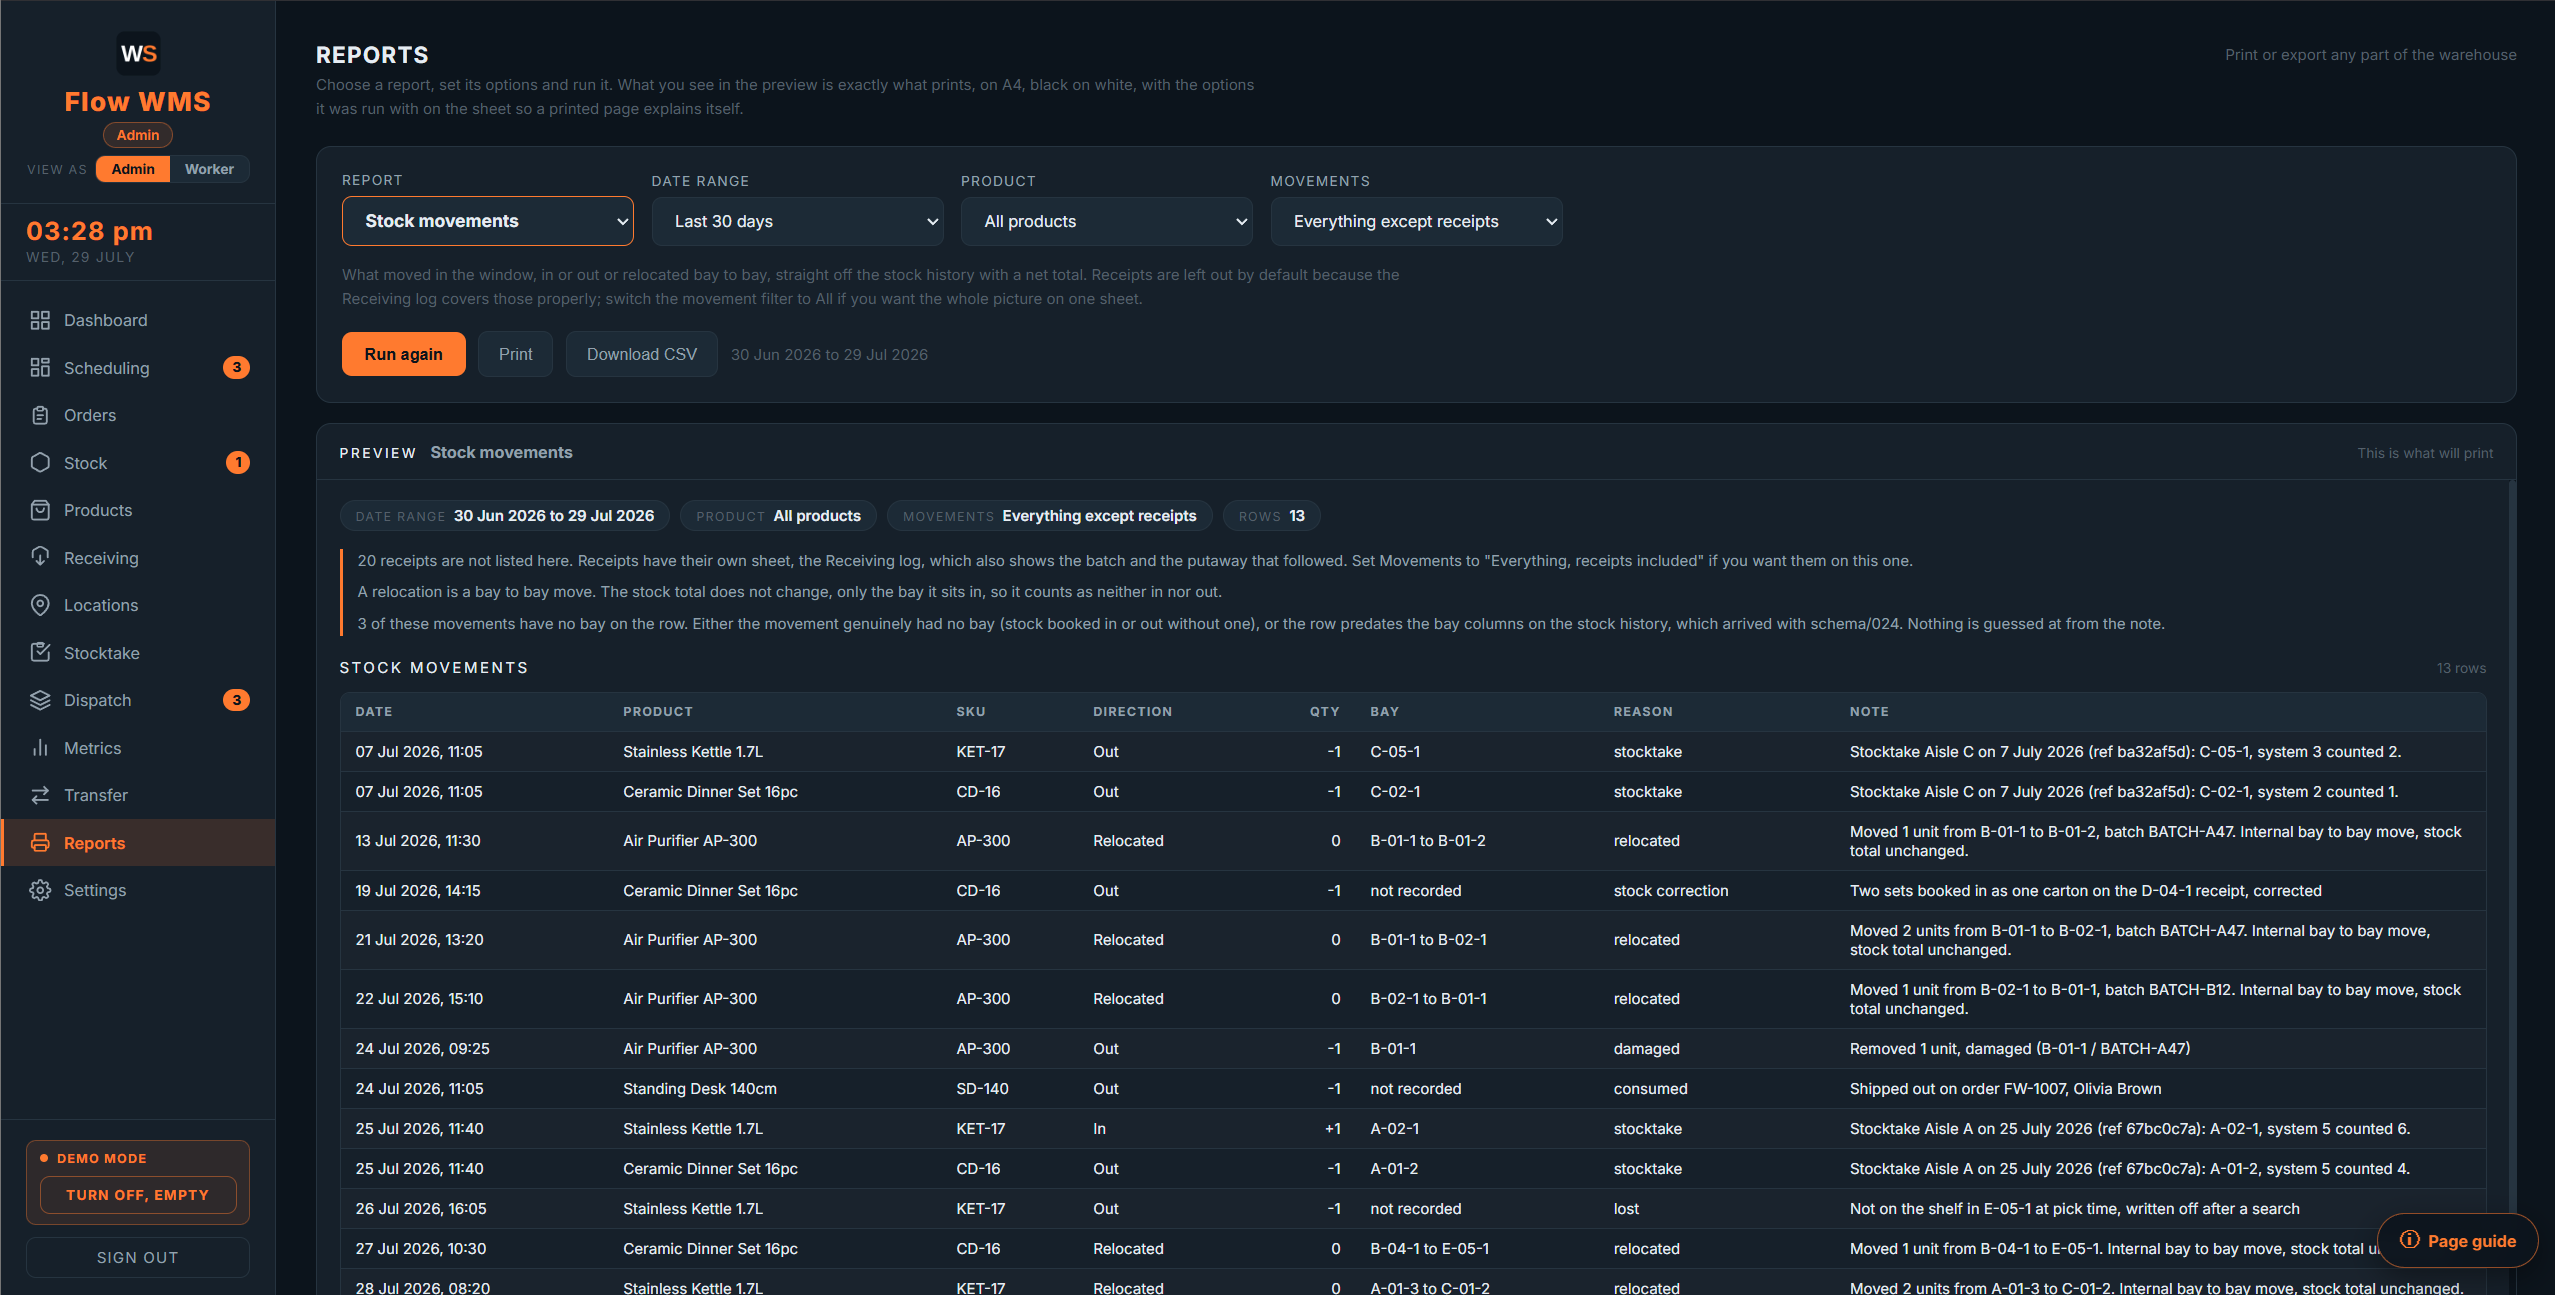Click the 'consumed' reason cell
The width and height of the screenshot is (2555, 1295).
[x=1650, y=1089]
